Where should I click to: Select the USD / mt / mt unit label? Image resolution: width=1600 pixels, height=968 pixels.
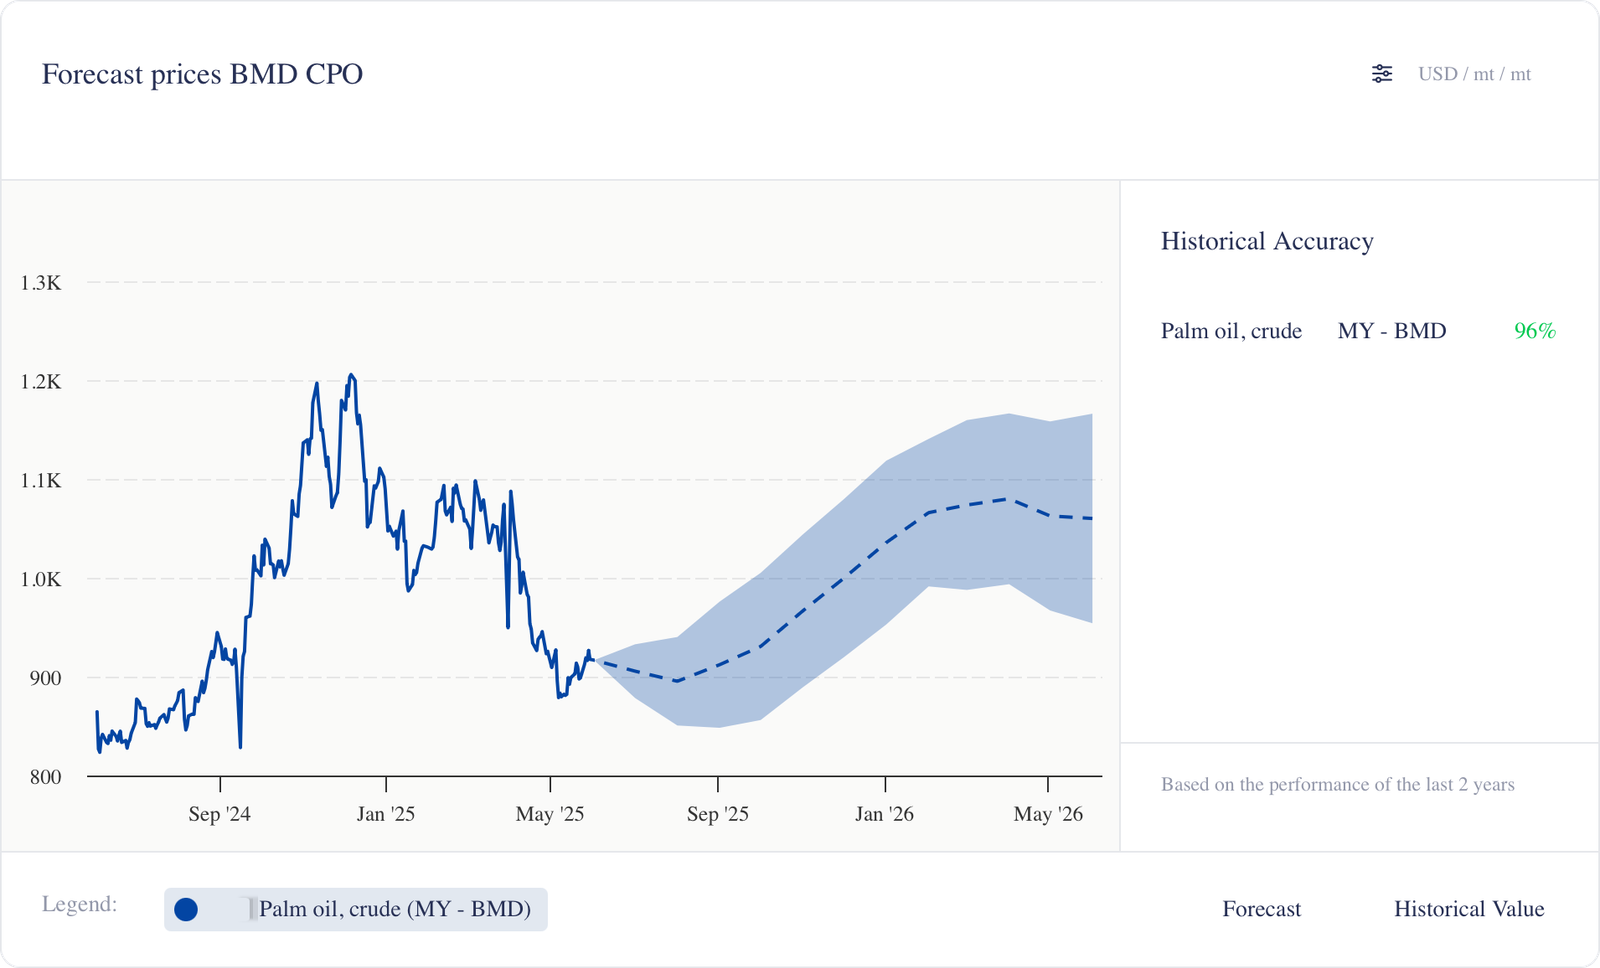[1474, 74]
